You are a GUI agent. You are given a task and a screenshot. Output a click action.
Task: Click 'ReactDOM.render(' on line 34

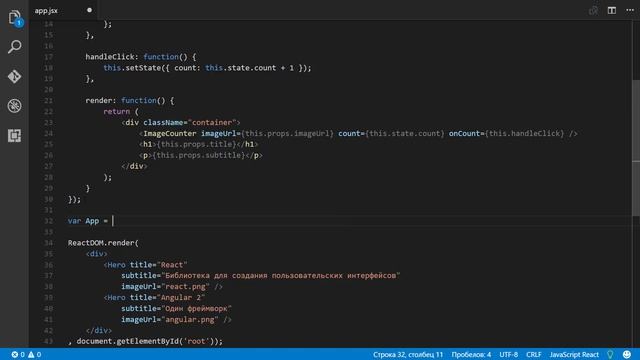[x=103, y=243]
